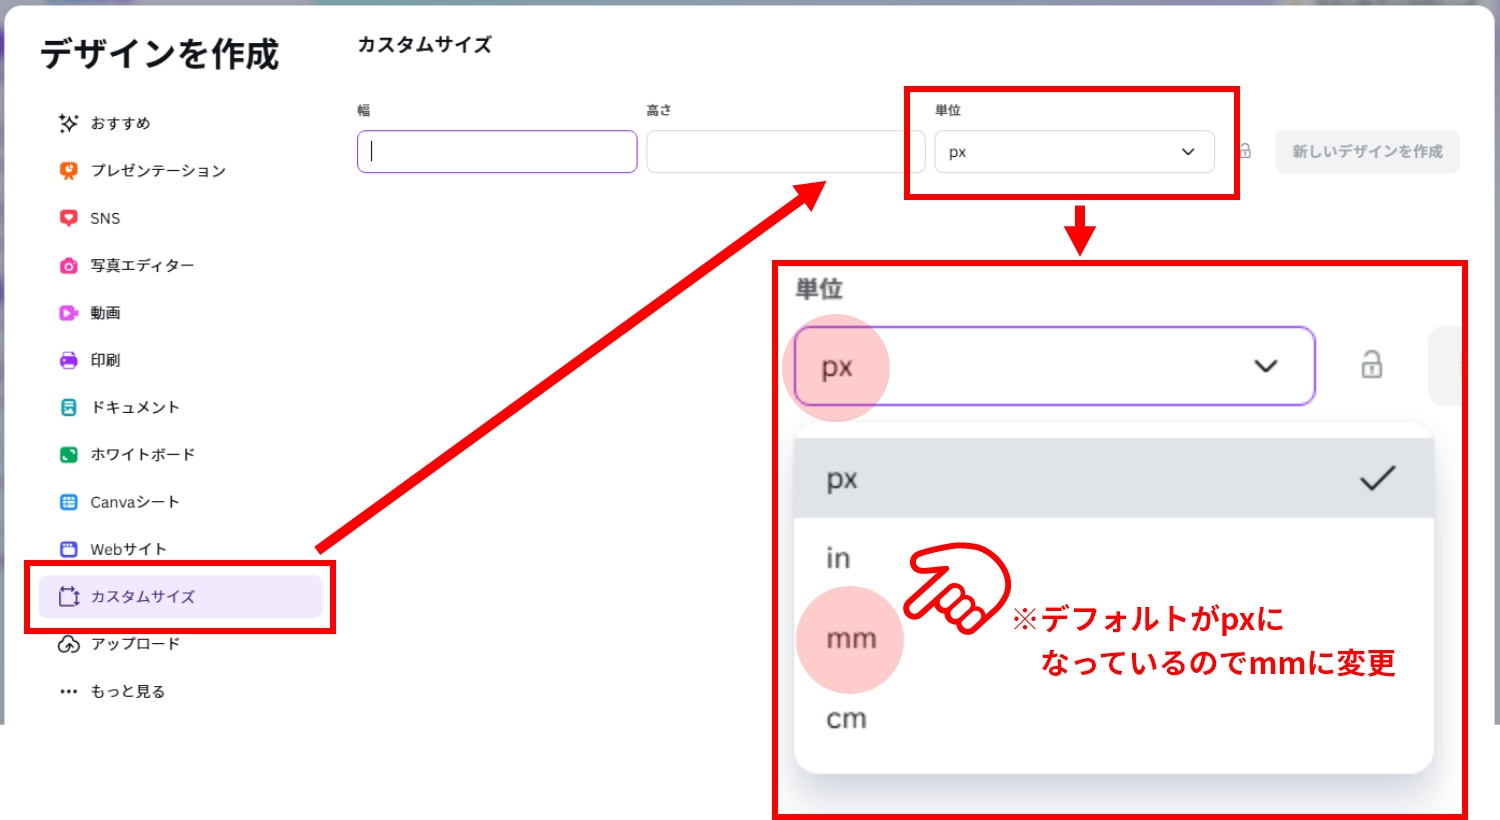This screenshot has width=1500, height=820.
Task: Click inside the 幅 width input field
Action: [x=495, y=151]
